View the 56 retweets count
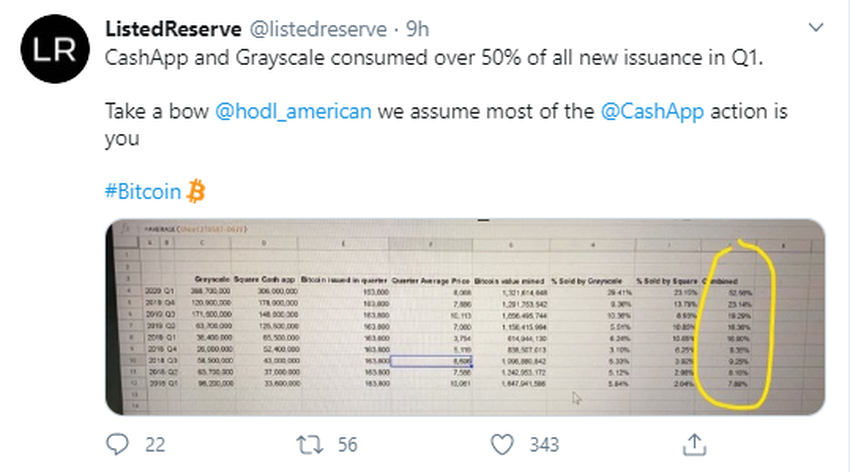The image size is (850, 472). coord(347,445)
